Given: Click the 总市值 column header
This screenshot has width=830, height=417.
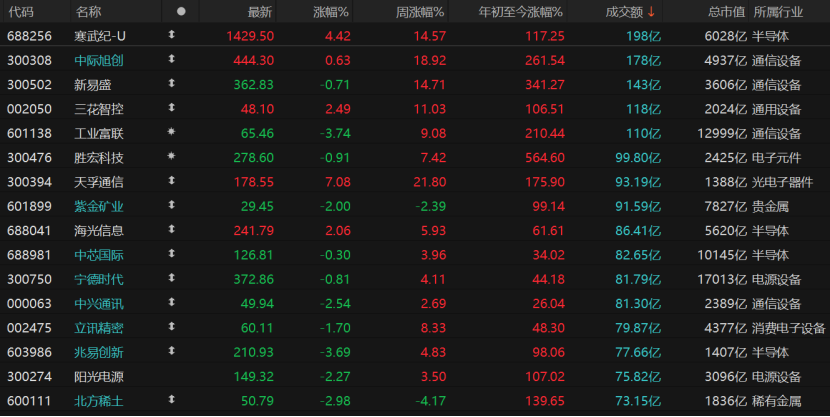Looking at the screenshot, I should click(x=726, y=12).
